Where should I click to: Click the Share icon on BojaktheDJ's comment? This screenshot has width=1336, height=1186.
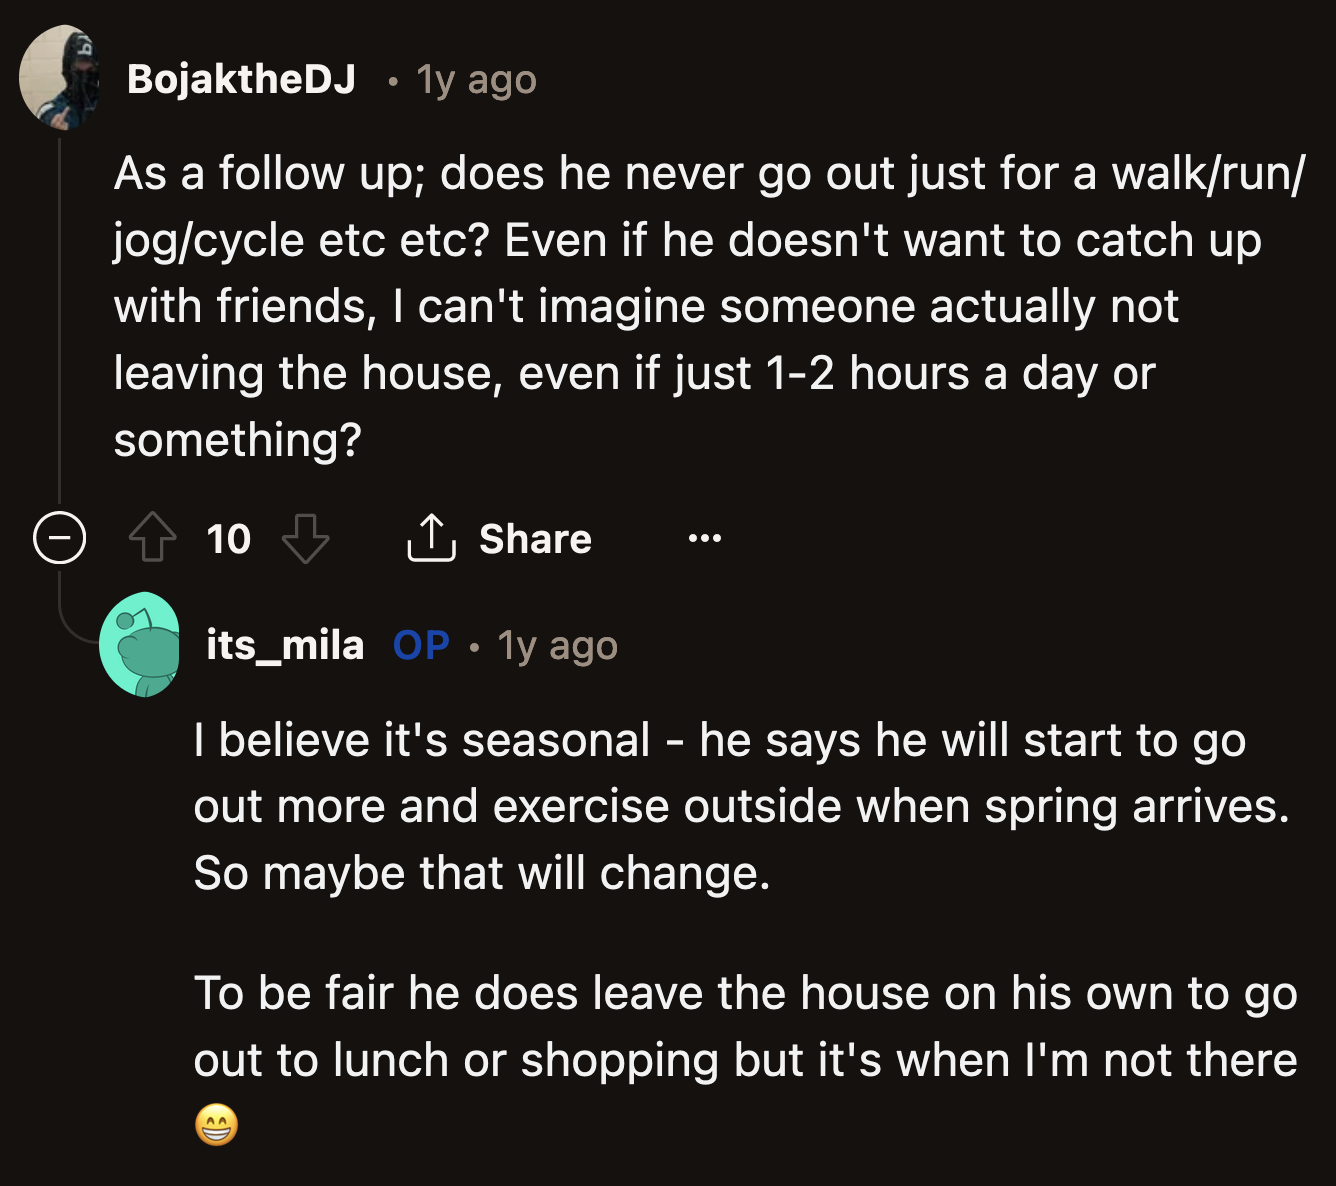coord(432,538)
